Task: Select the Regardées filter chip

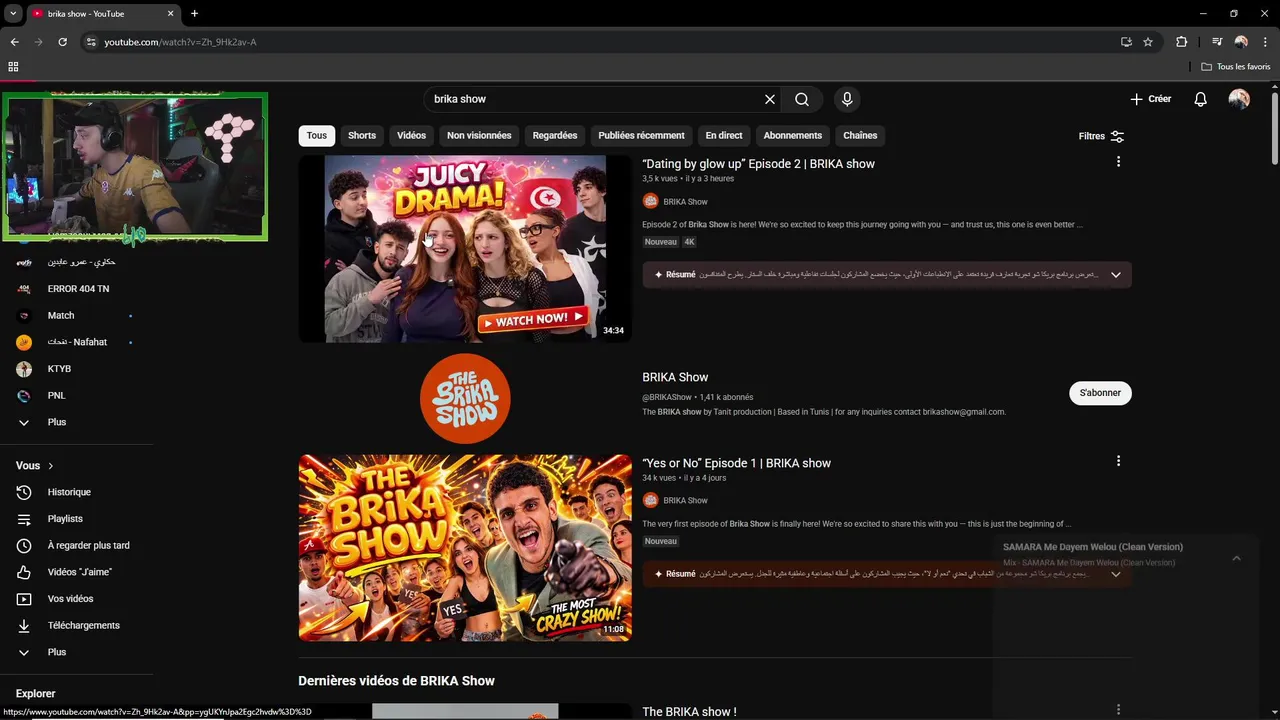Action: [x=555, y=136]
